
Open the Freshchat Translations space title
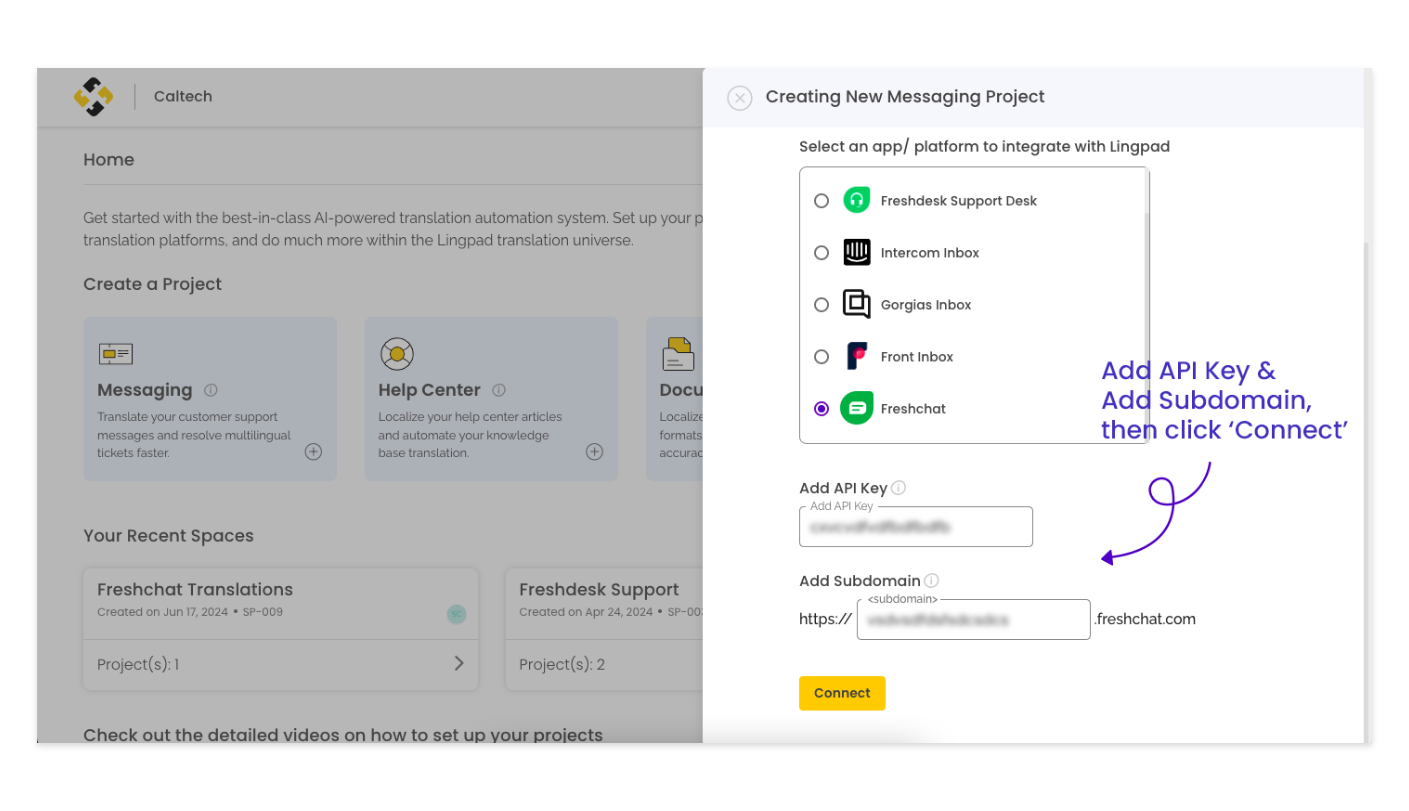pos(195,590)
